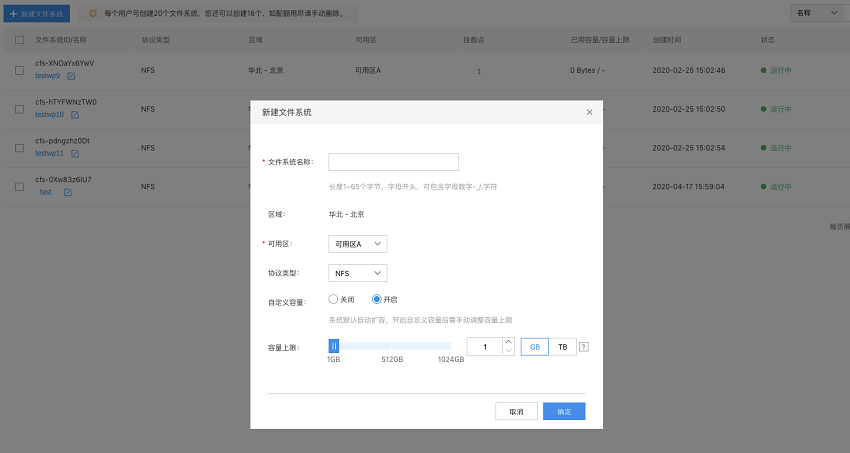Click edit icon next to testwp10
The height and width of the screenshot is (453, 850).
coord(75,115)
